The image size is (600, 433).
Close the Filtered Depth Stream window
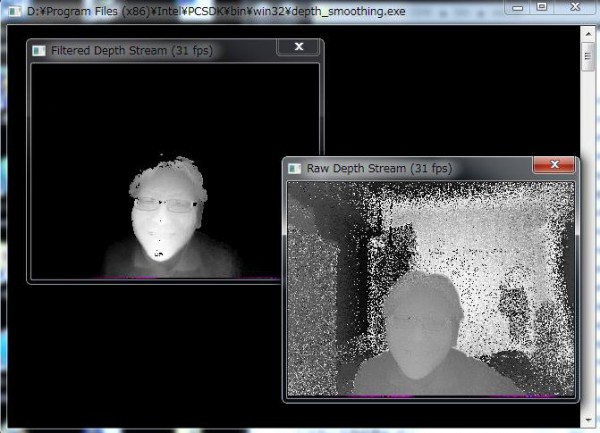pos(297,48)
